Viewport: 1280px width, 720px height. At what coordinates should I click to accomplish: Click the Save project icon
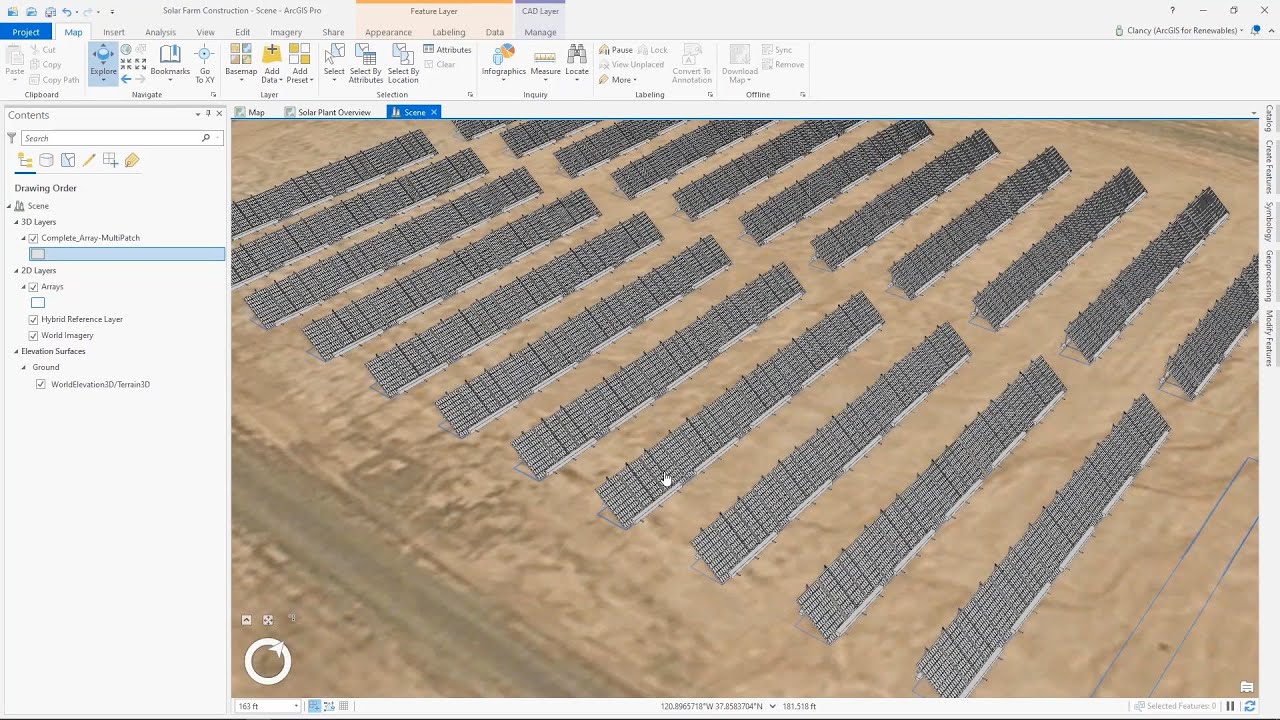tap(50, 11)
